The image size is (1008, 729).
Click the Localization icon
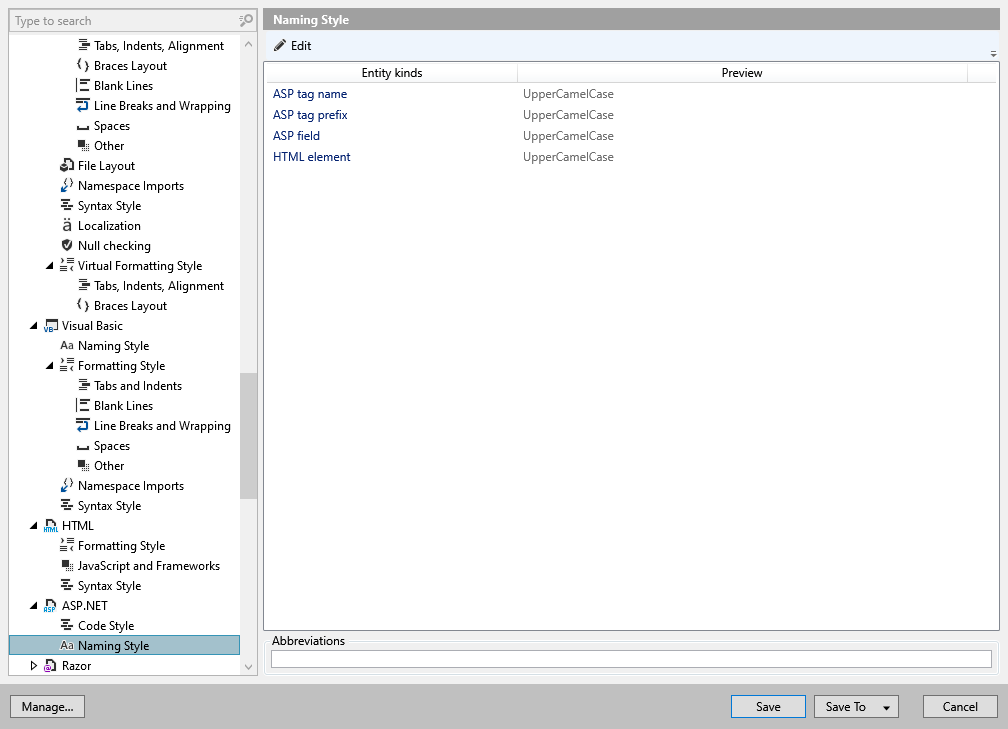[x=67, y=226]
